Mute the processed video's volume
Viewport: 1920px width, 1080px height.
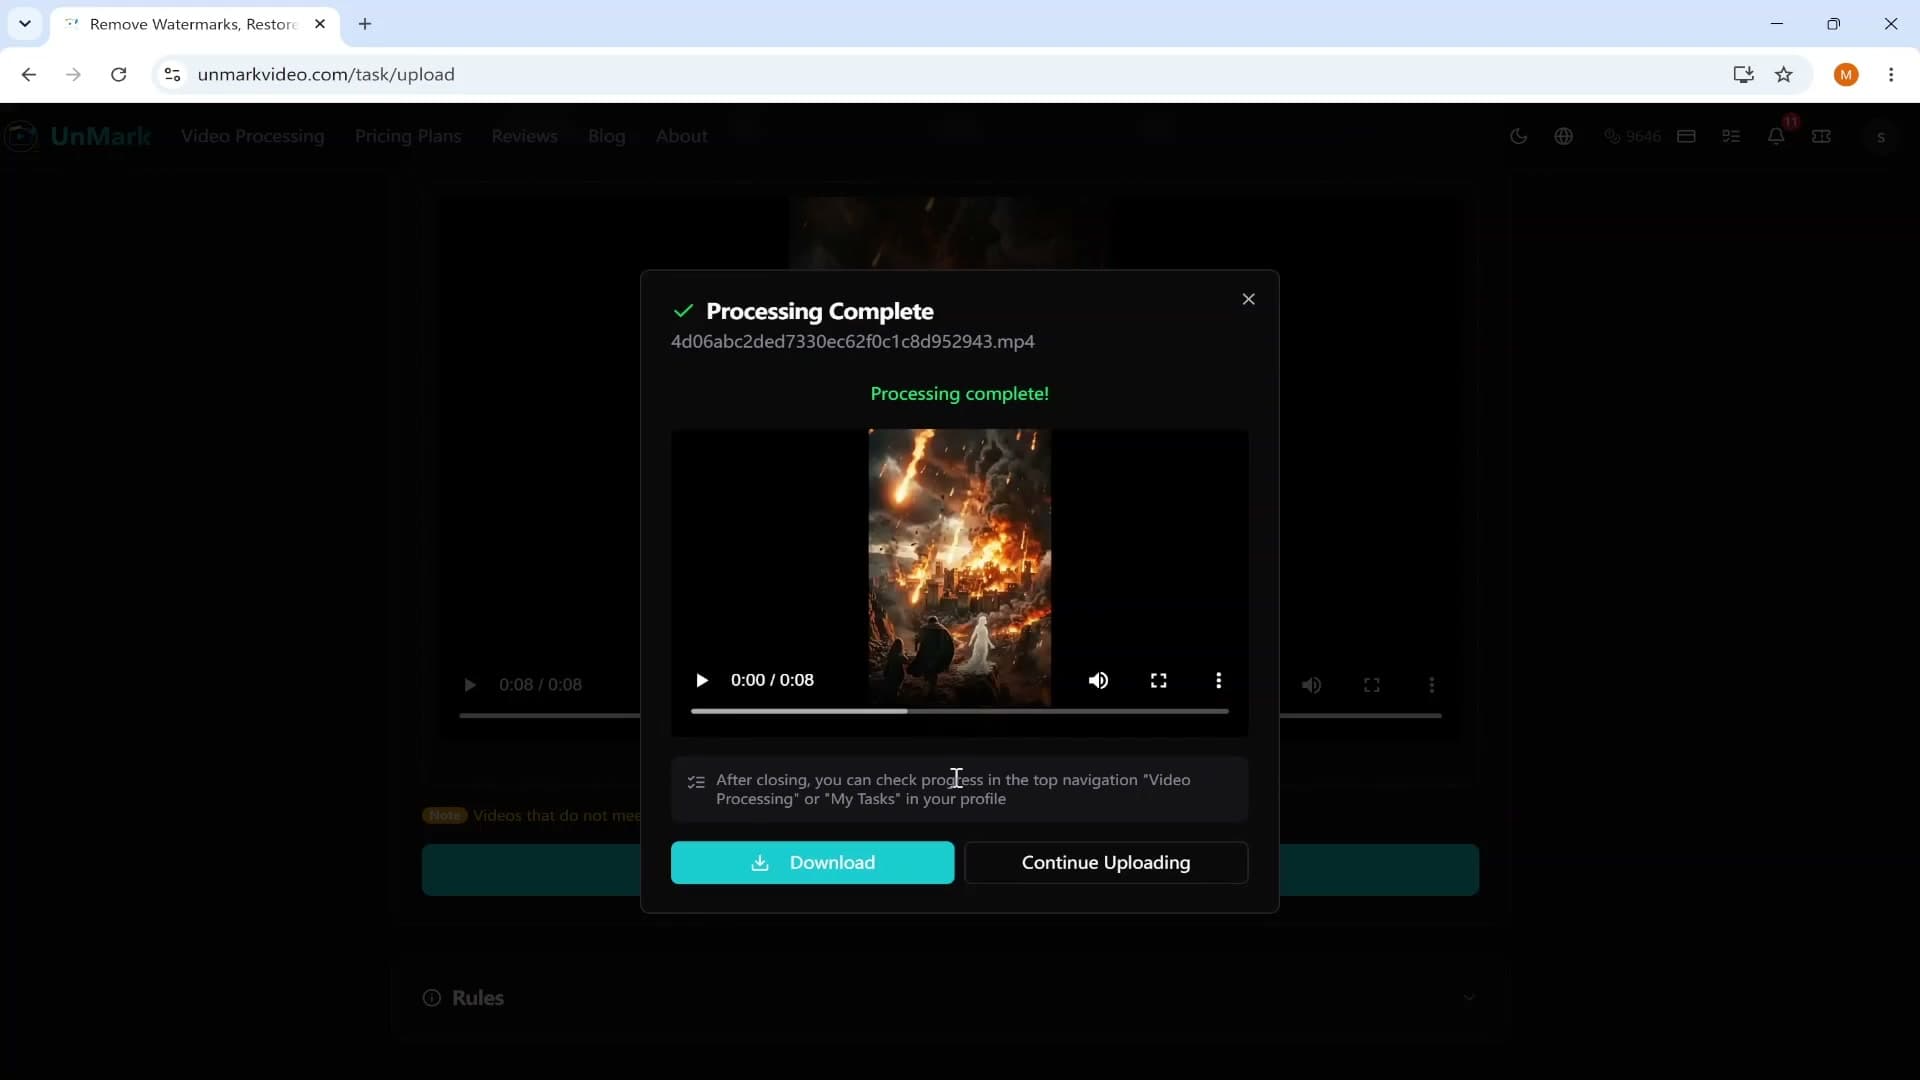pos(1098,681)
